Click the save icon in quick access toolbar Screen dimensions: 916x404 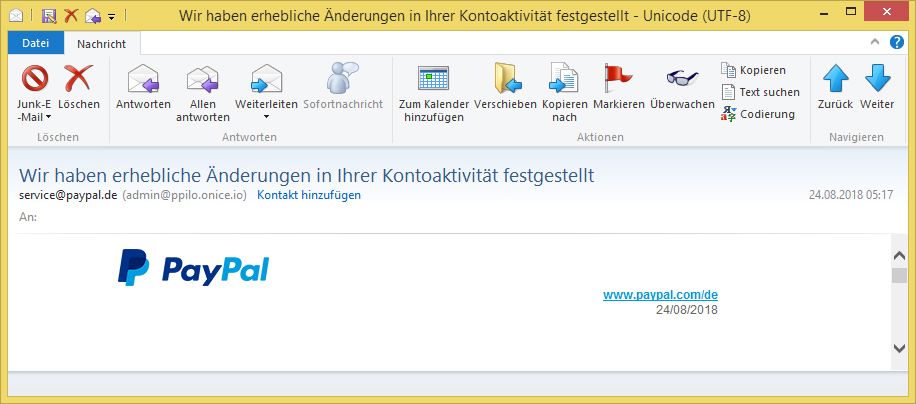pos(49,16)
